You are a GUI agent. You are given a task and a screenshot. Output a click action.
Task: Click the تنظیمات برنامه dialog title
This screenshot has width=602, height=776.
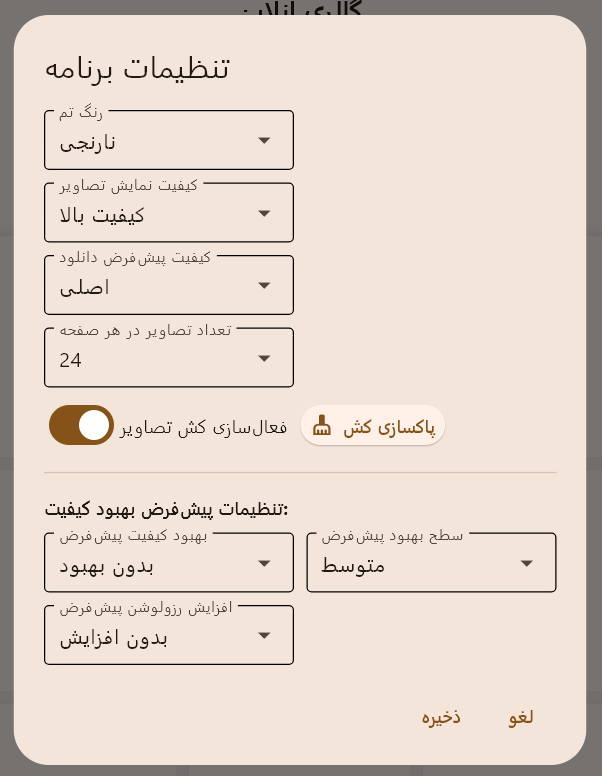point(137,69)
